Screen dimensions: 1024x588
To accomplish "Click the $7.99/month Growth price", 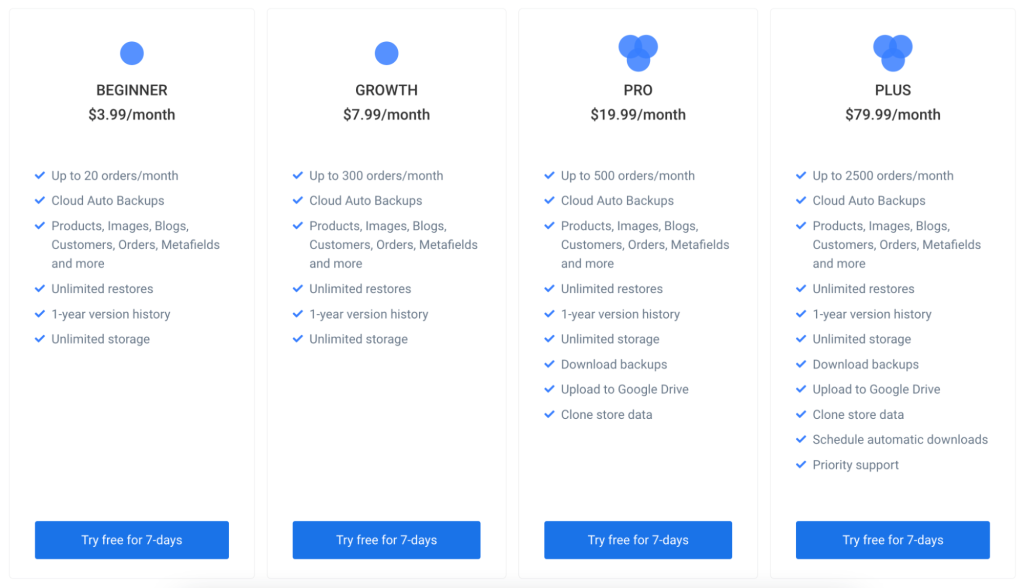I will click(x=387, y=115).
